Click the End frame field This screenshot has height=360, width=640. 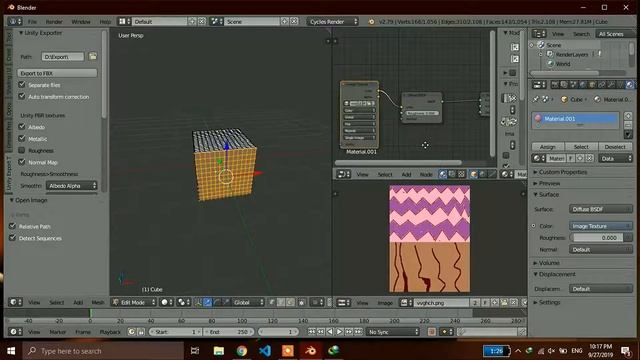(229, 332)
